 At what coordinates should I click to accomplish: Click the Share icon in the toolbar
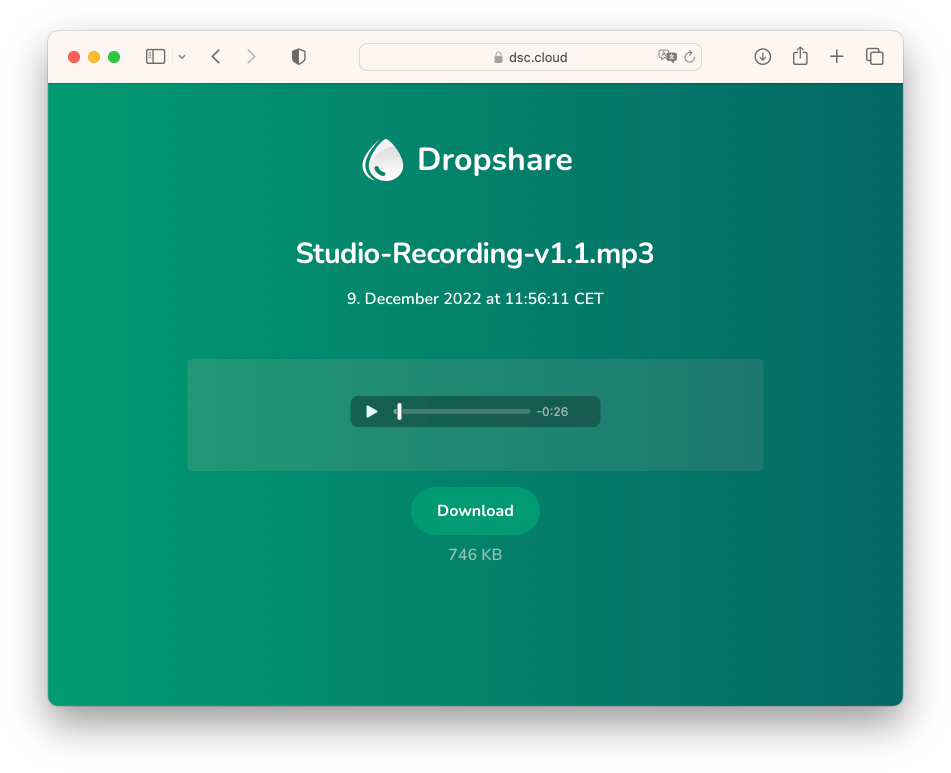tap(799, 57)
